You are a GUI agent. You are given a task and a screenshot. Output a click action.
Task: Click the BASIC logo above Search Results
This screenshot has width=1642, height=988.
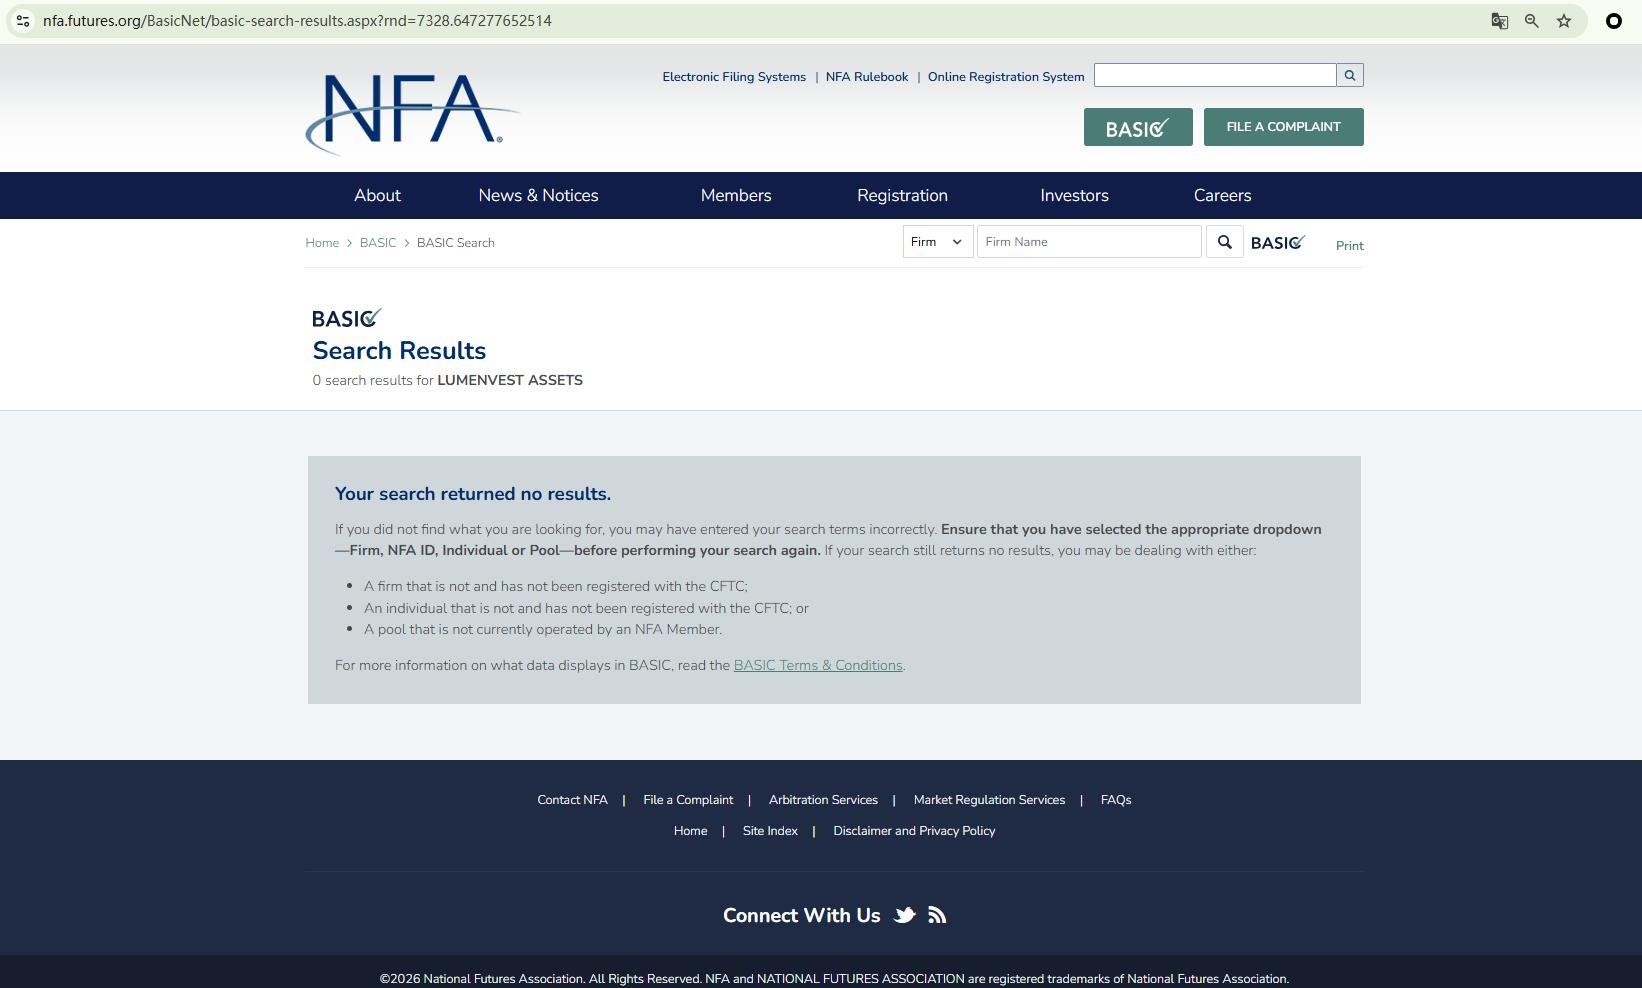coord(347,318)
